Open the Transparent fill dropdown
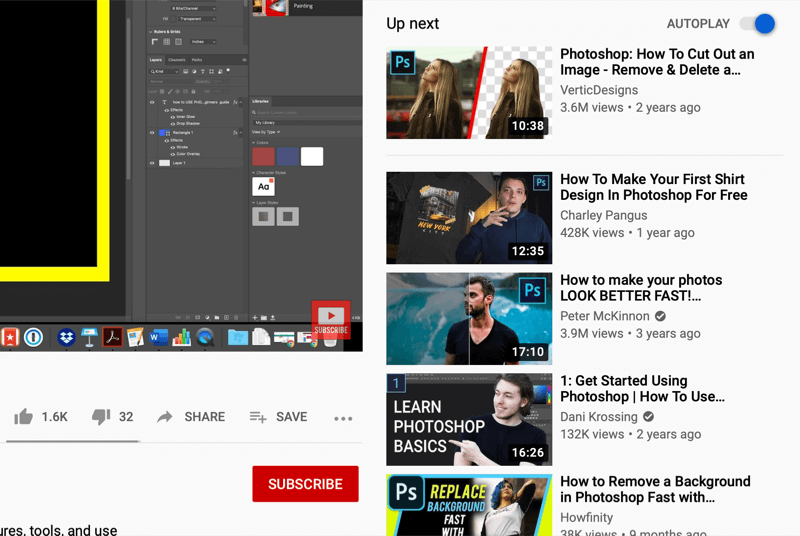Viewport: 800px width, 536px height. [197, 19]
